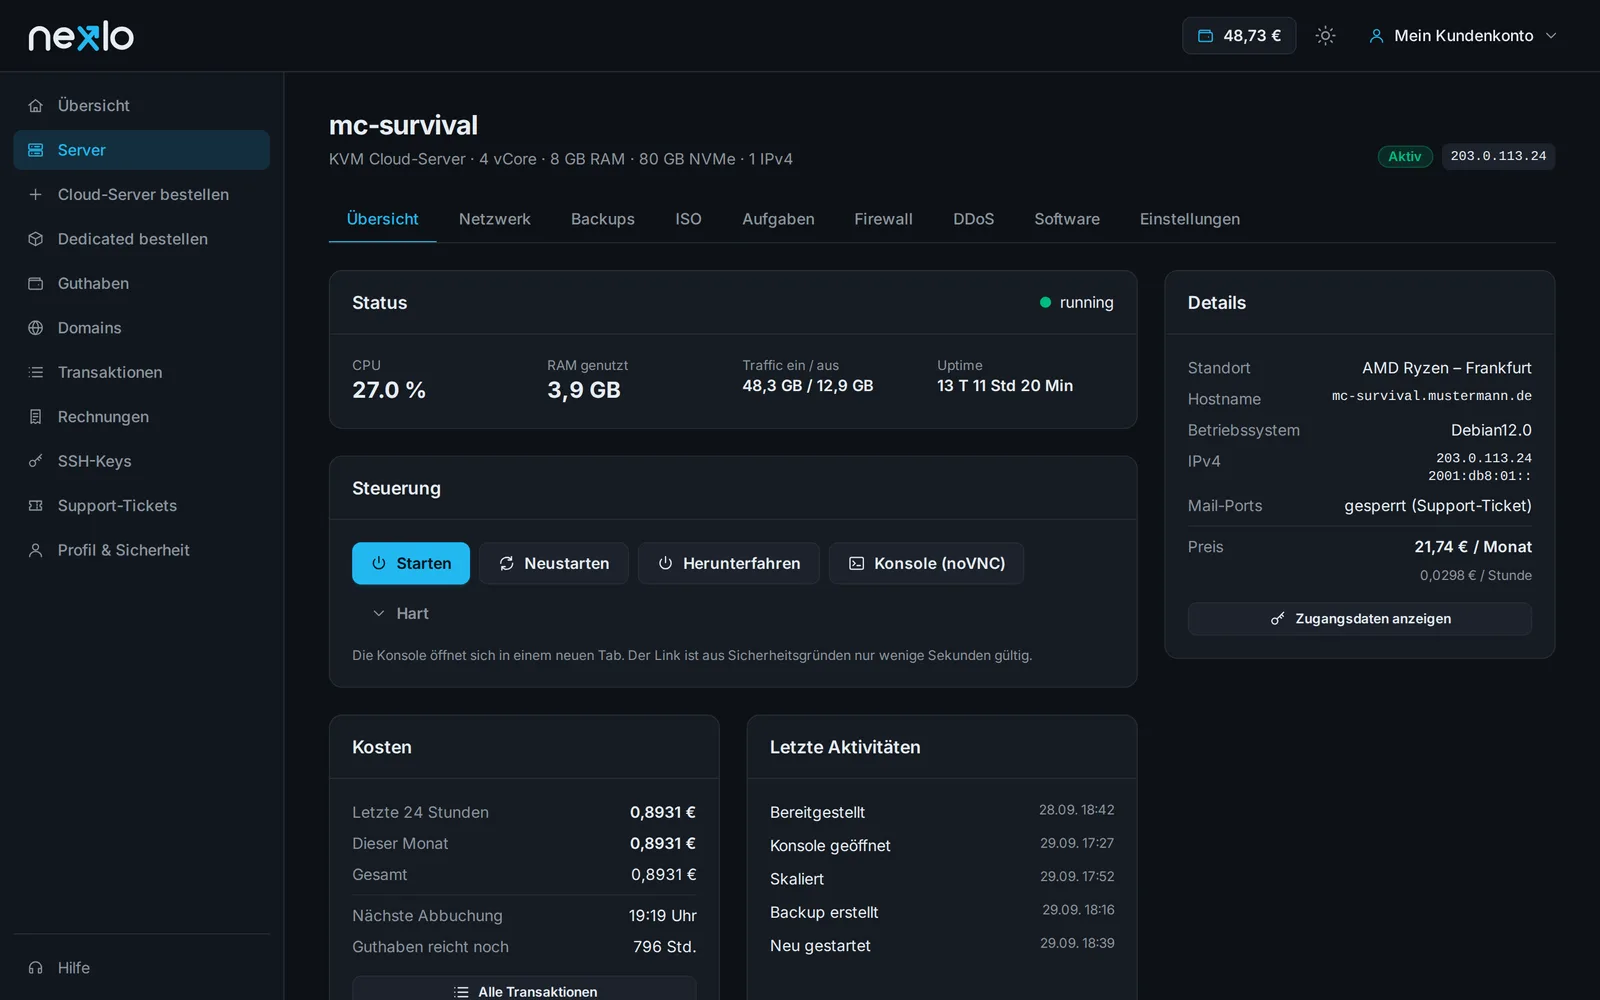Screen dimensions: 1600x1000
Task: Click the green Aktiv status badge
Action: (1405, 157)
